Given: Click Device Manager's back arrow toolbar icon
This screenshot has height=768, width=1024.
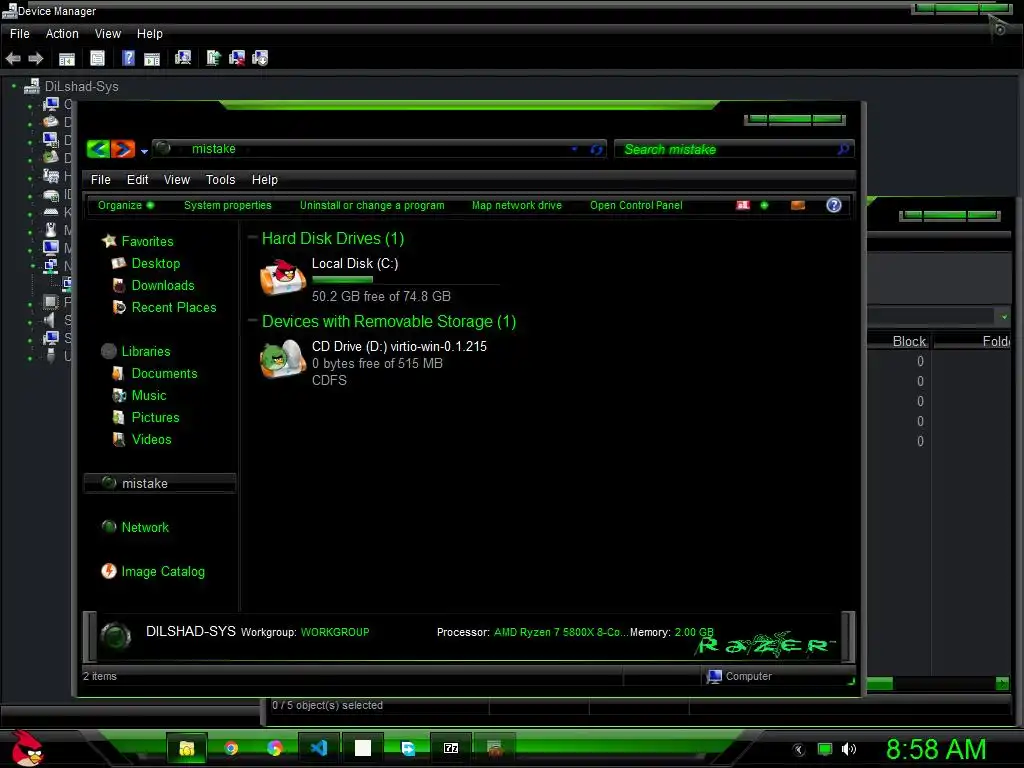Looking at the screenshot, I should click(x=13, y=59).
